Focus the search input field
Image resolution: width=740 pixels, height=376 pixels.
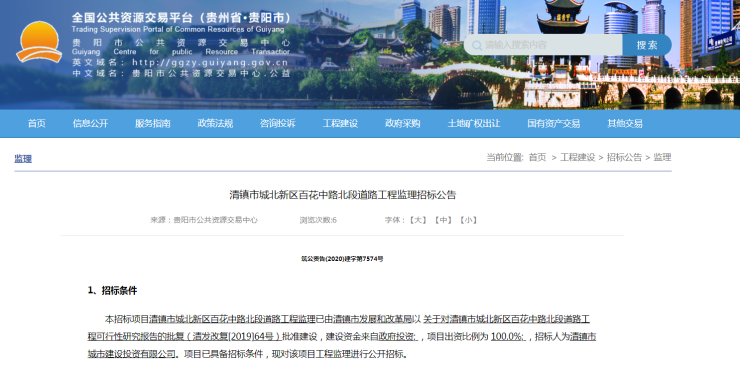(x=543, y=45)
